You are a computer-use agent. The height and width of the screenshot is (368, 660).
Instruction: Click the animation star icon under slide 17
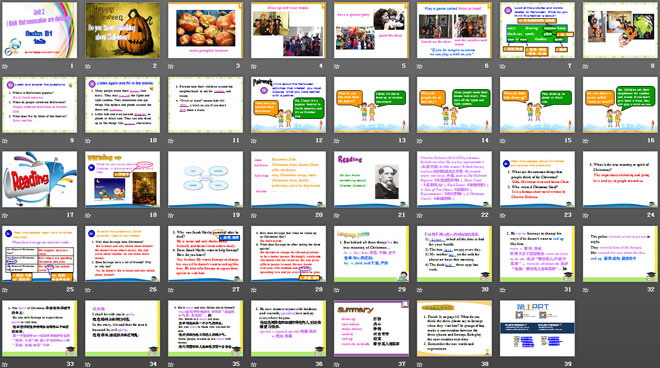pos(5,215)
